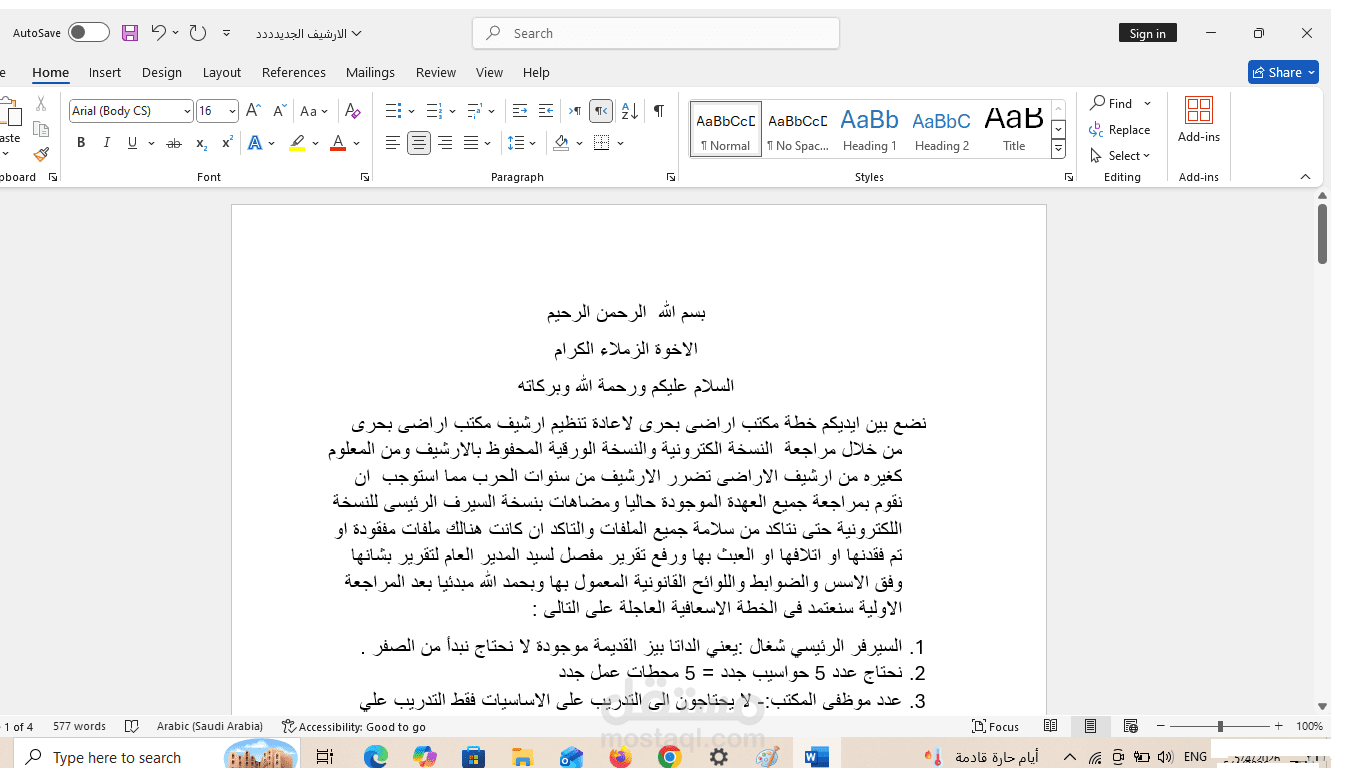Redo the last action
This screenshot has width=1366, height=768.
click(198, 33)
